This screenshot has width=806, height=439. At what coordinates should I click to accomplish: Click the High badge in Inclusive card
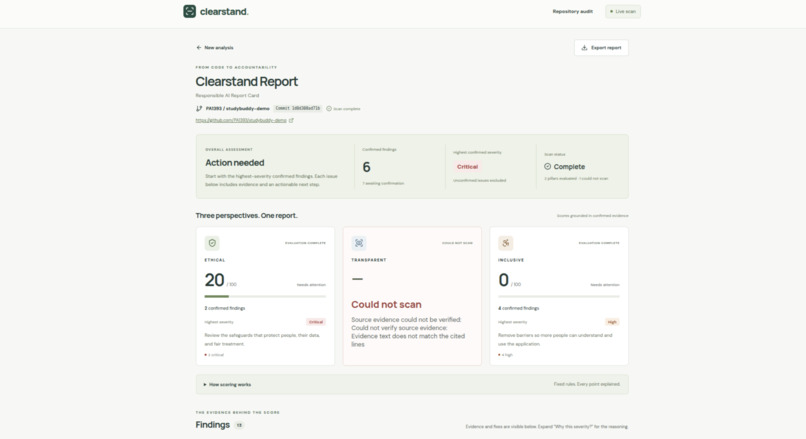pos(612,322)
